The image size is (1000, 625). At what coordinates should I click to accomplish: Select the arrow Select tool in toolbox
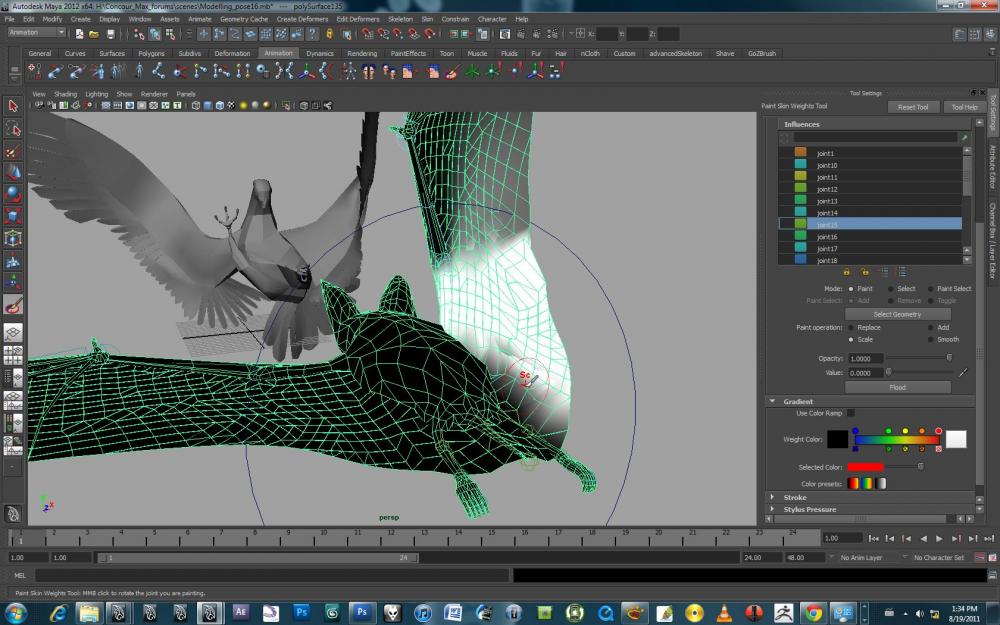coord(13,106)
